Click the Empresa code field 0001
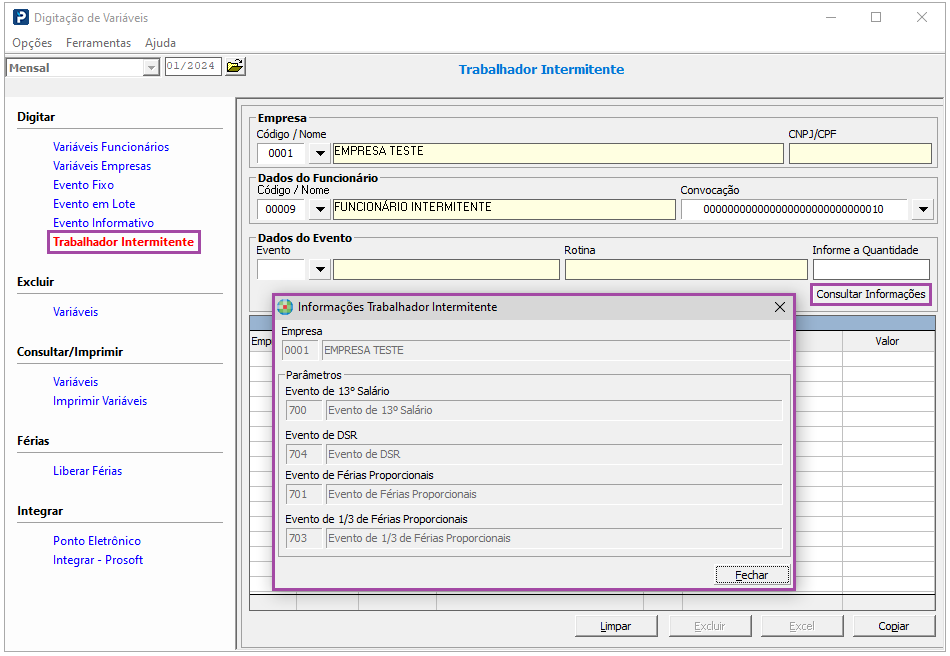 click(281, 153)
